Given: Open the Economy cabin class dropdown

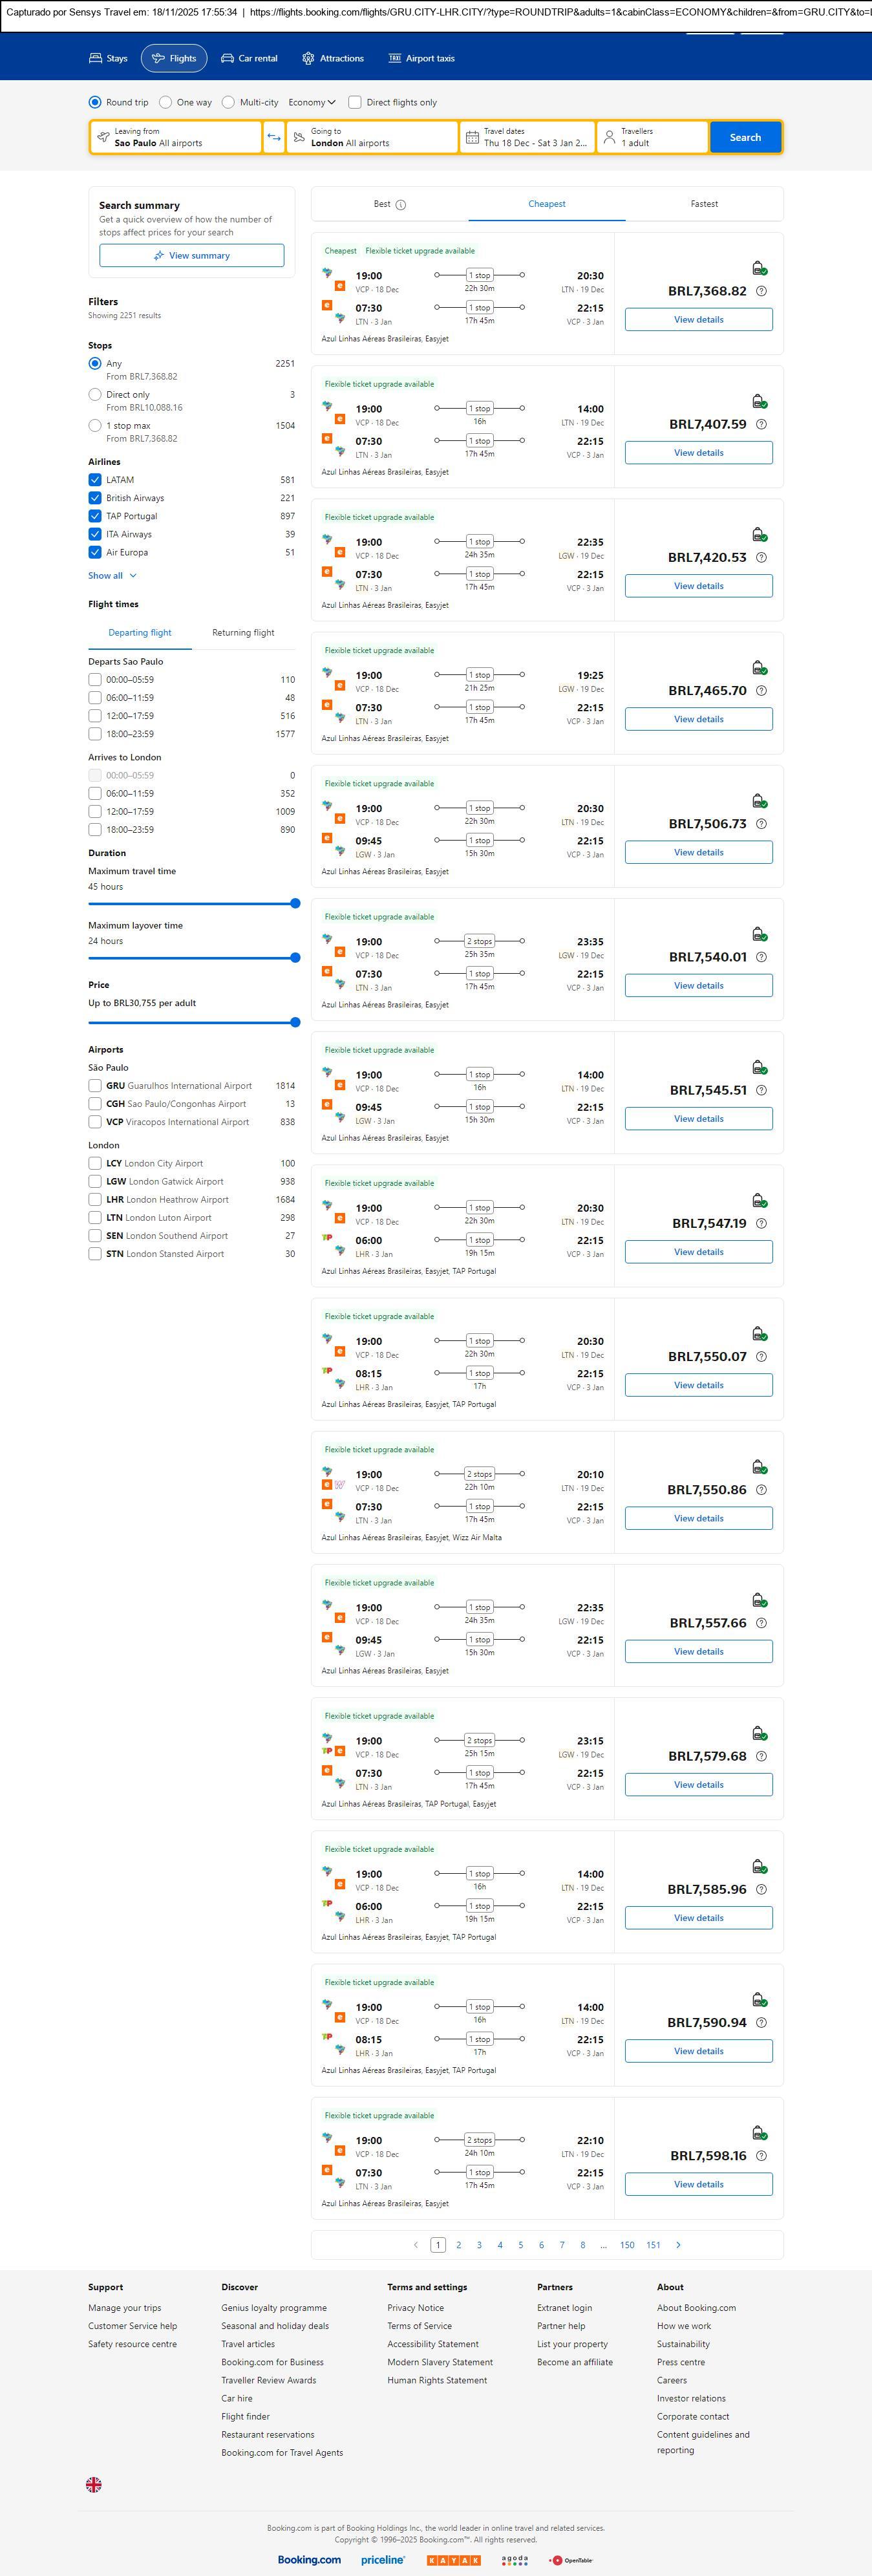Looking at the screenshot, I should [x=312, y=102].
